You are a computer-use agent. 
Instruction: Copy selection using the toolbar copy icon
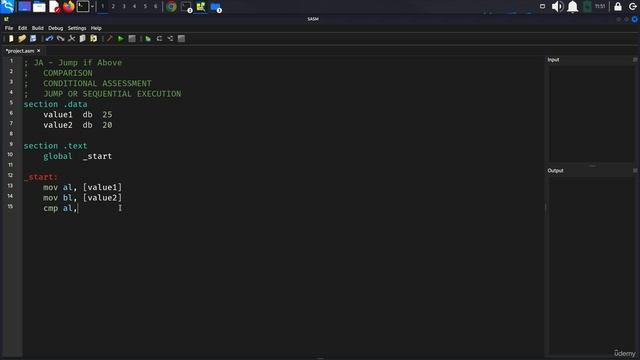pyautogui.click(x=82, y=39)
